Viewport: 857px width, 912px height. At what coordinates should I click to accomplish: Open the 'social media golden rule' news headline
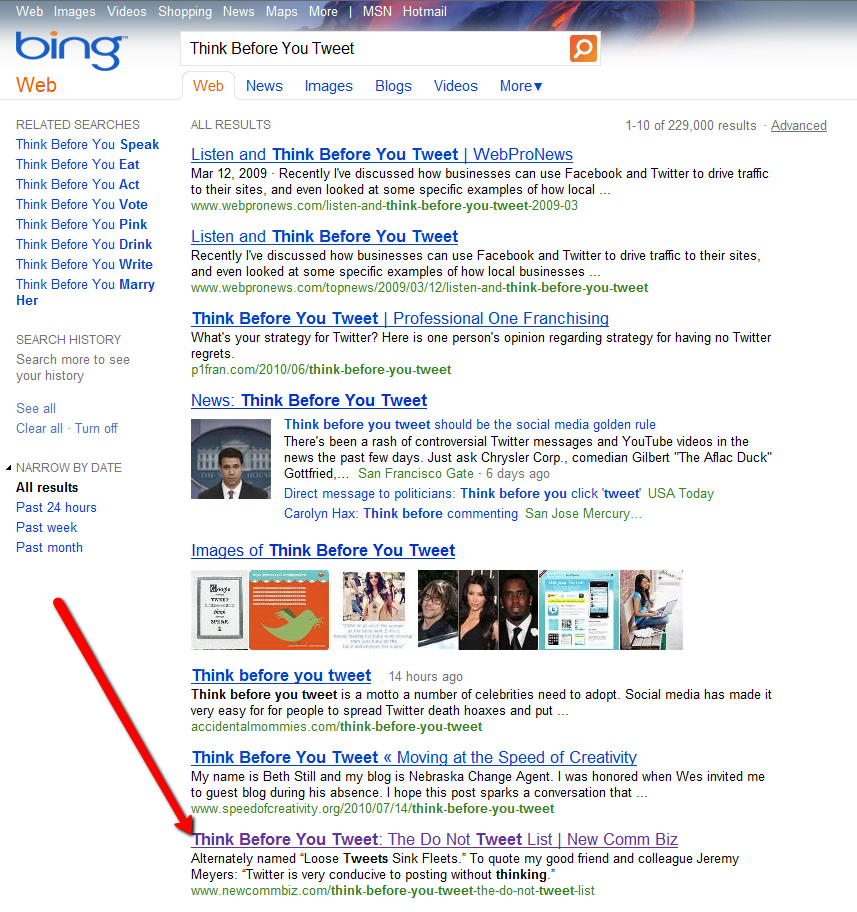tap(470, 425)
